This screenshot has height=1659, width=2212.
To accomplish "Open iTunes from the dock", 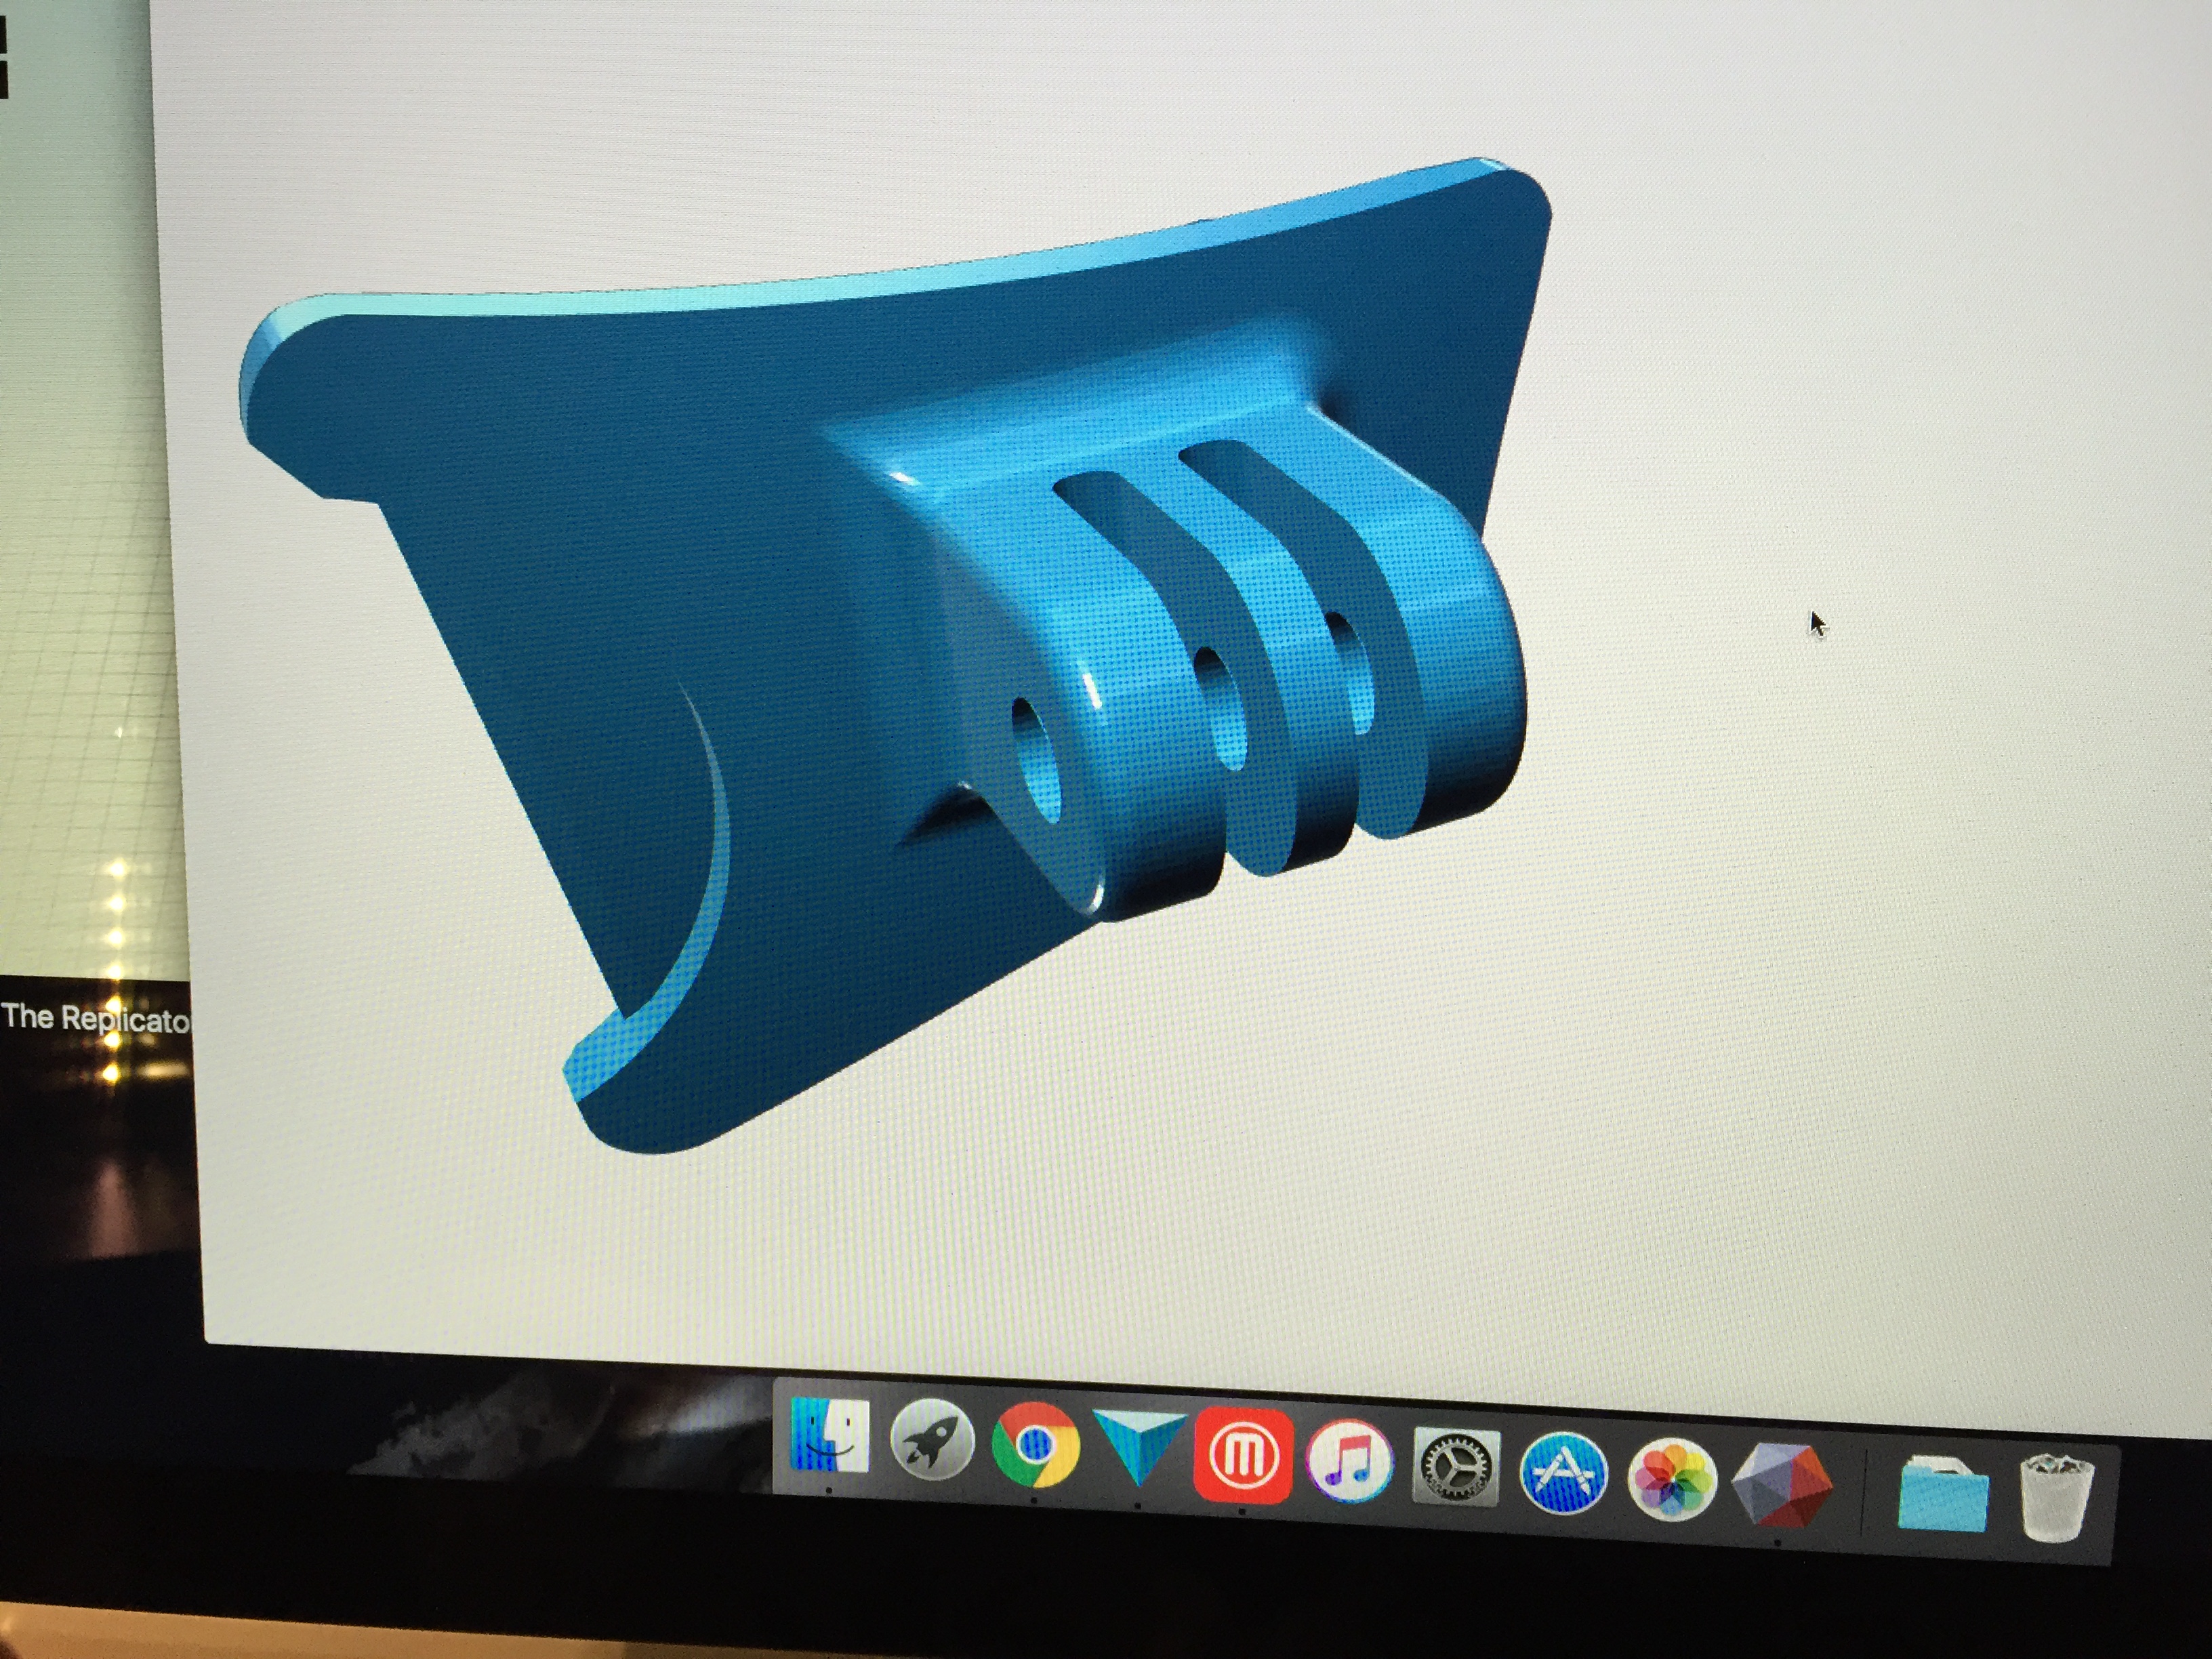I will [1349, 1461].
